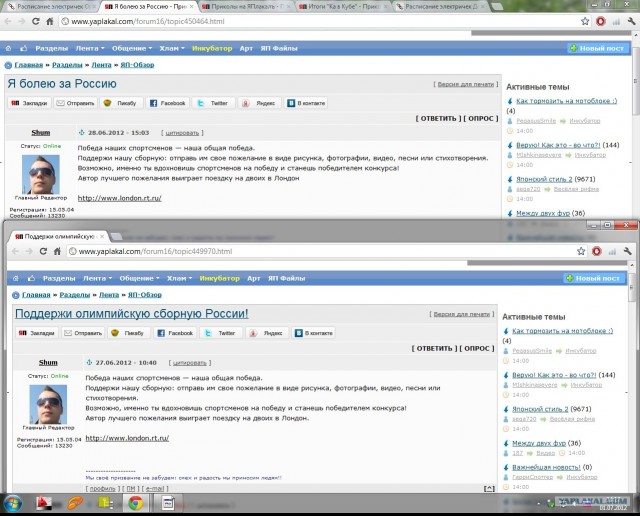The width and height of the screenshot is (640, 516).
Task: Star the page in front window address bar
Action: click(x=581, y=251)
